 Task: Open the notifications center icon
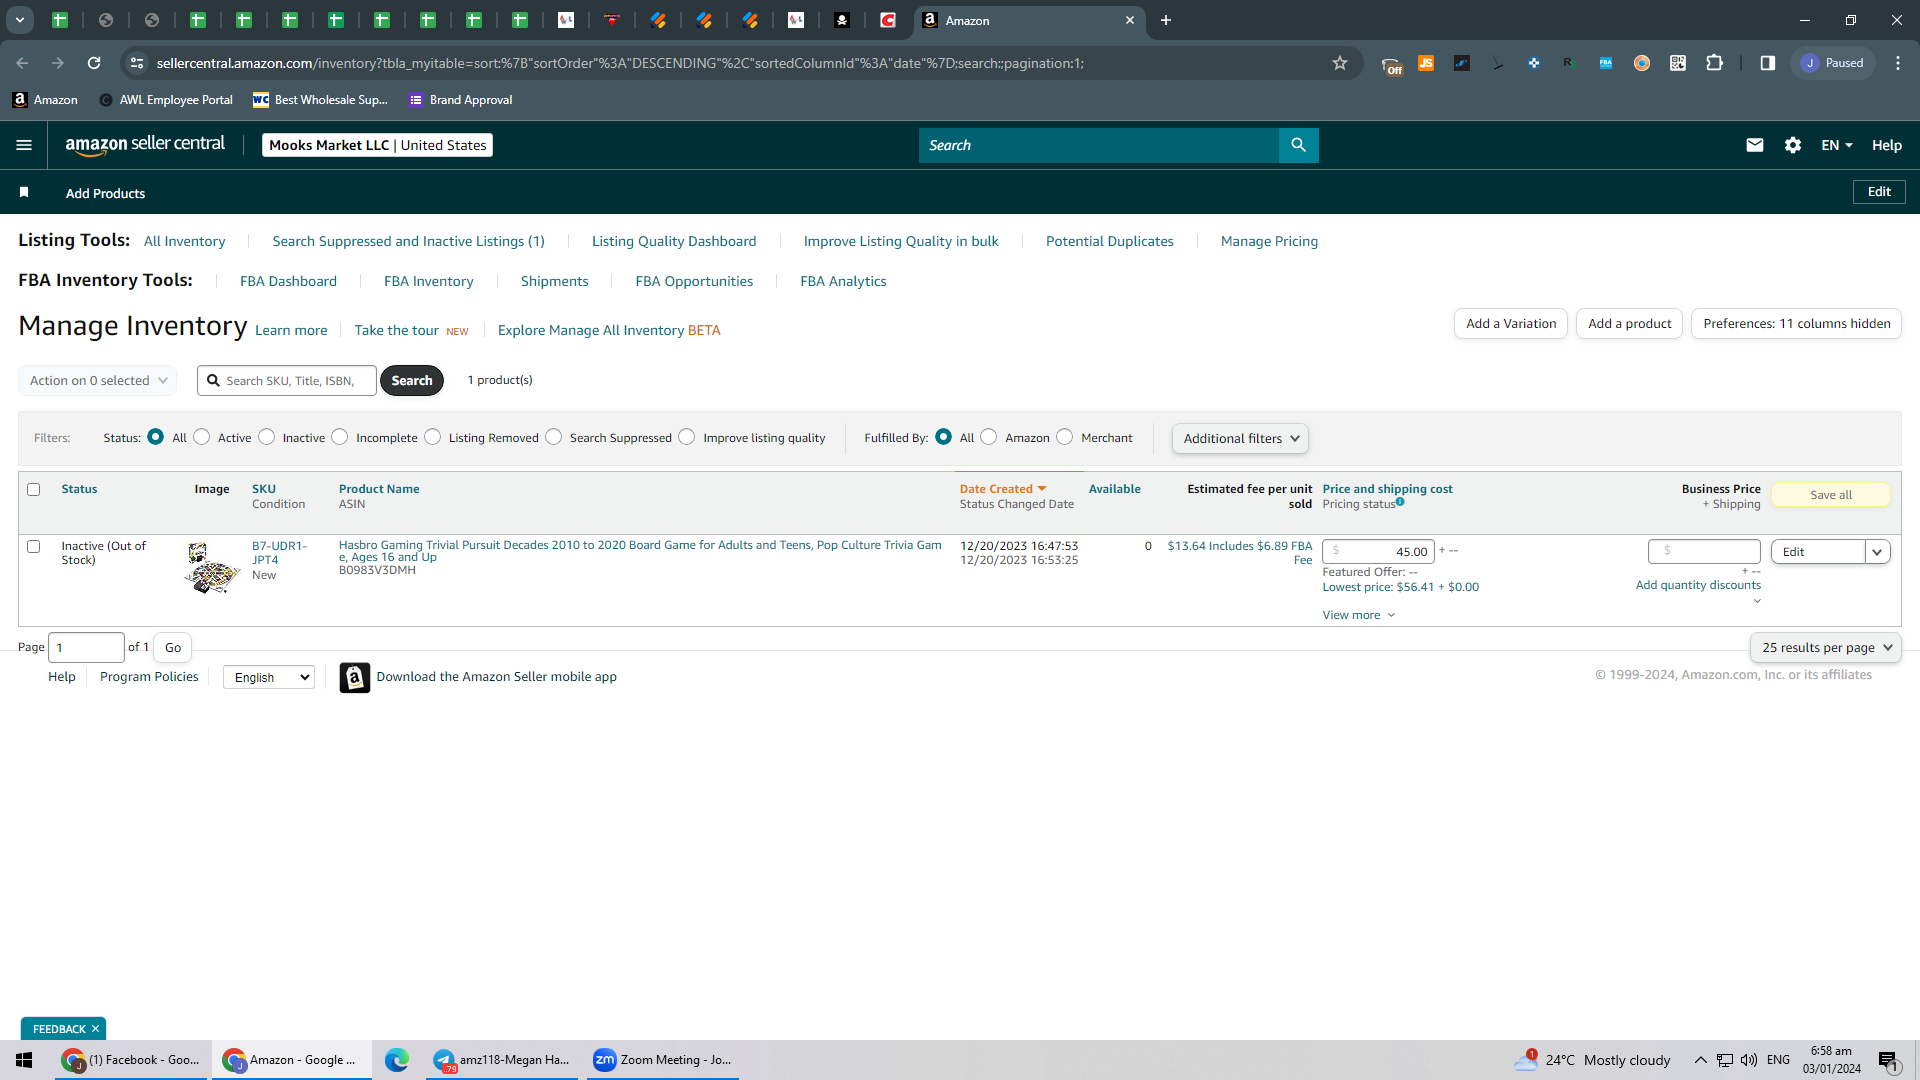tap(1888, 1061)
